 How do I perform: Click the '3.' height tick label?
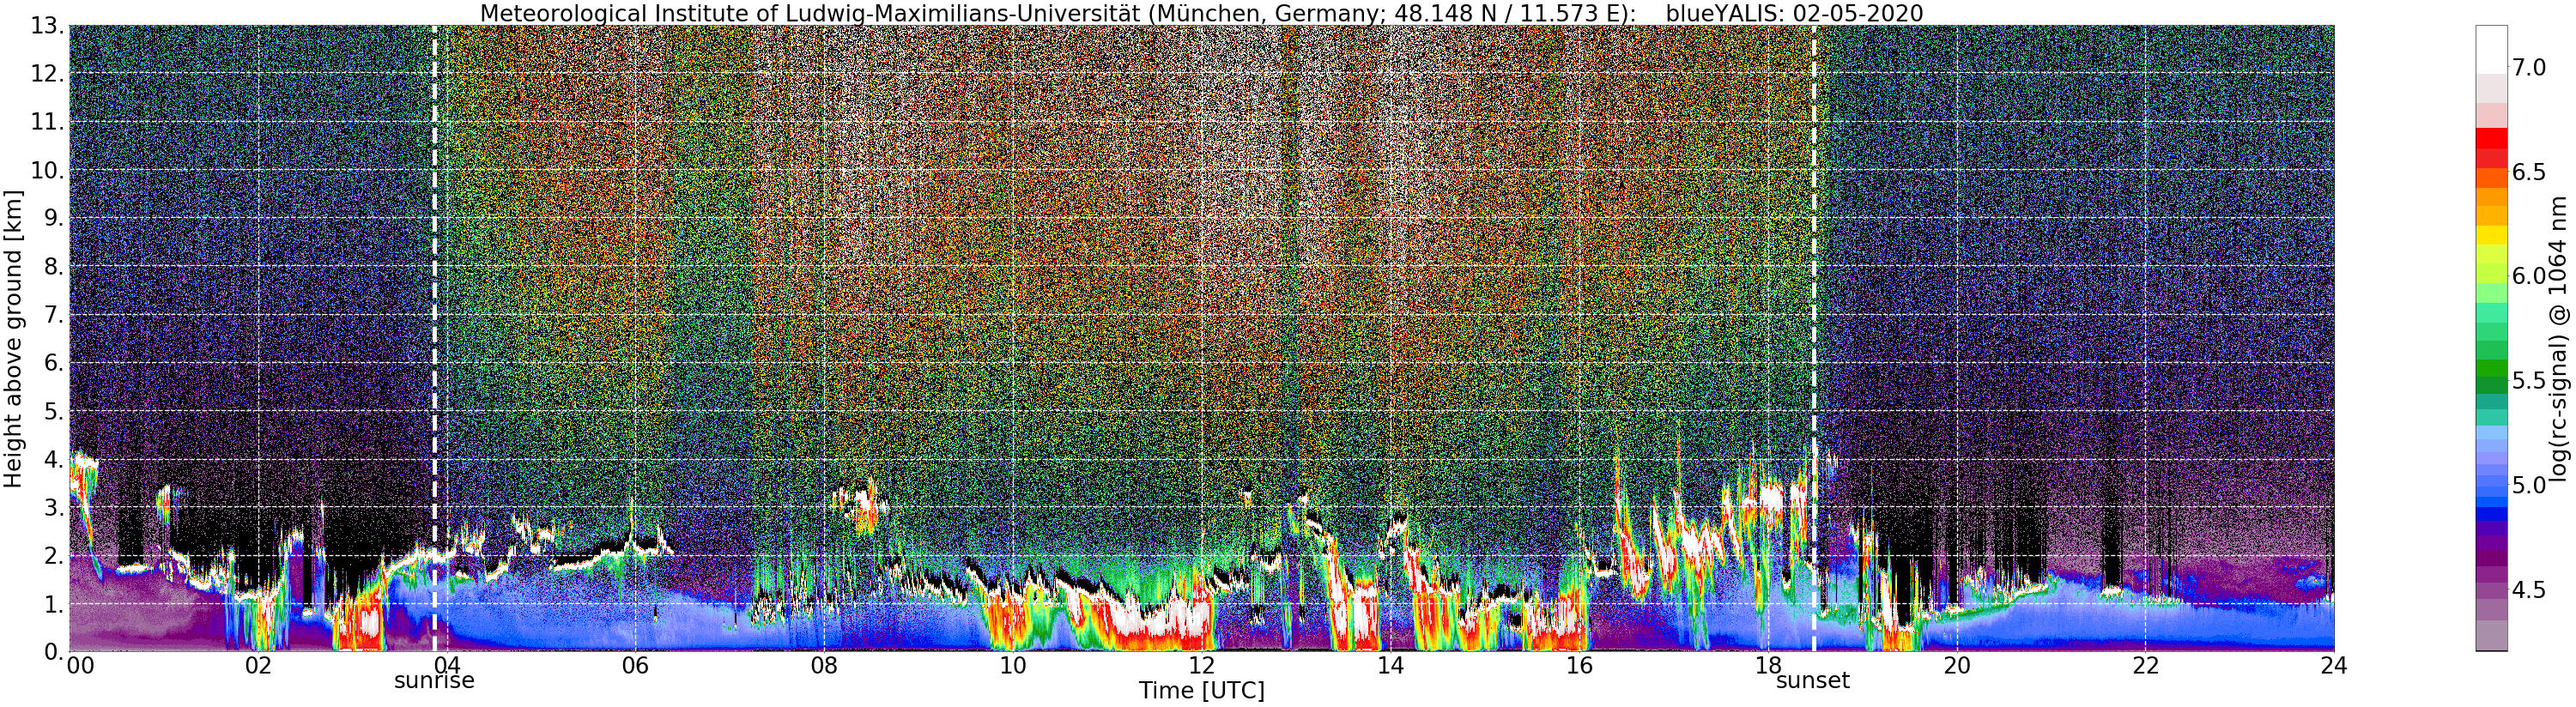click(52, 508)
